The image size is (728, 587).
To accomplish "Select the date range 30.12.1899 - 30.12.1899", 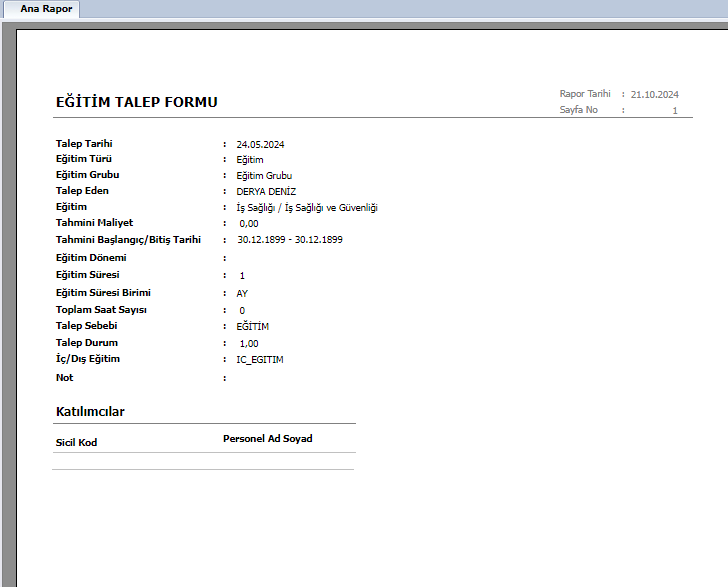I will click(290, 240).
